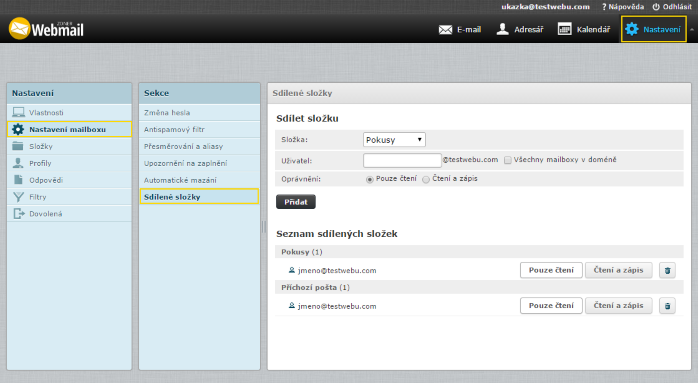Viewport: 698px width, 383px height.
Task: Open Kalendář calendar icon
Action: pos(564,29)
